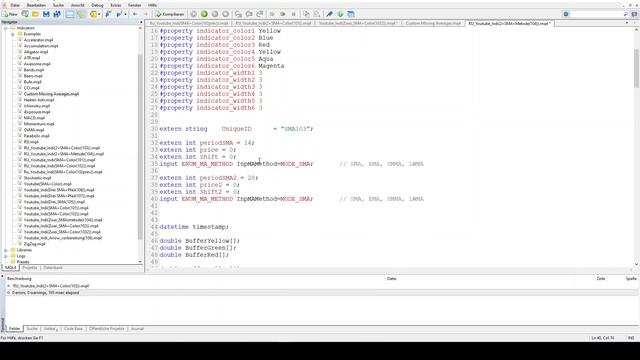Viewport: 640px width, 360px height.
Task: Select Stochastic.mq4 in the Navigator tree
Action: tap(37, 178)
